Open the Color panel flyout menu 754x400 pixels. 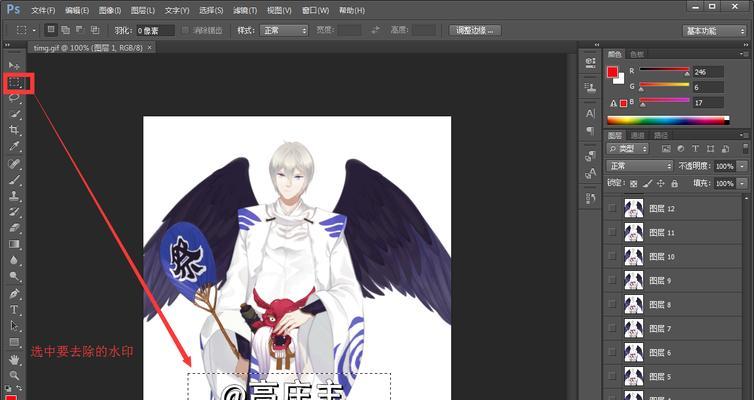[x=744, y=54]
